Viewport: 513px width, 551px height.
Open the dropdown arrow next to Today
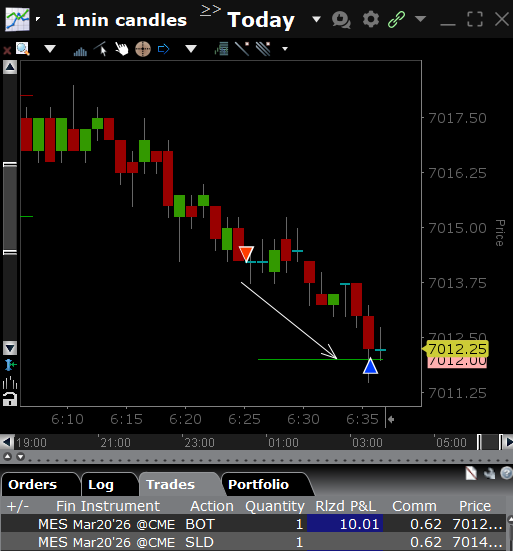coord(316,19)
